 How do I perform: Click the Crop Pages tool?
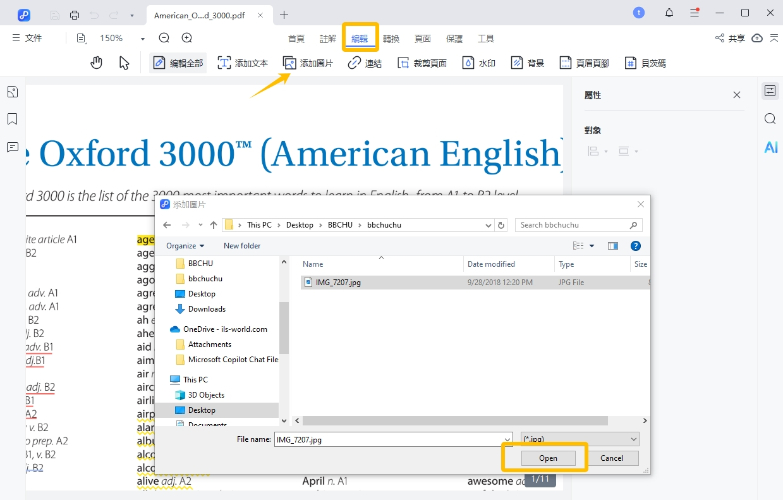pyautogui.click(x=422, y=63)
